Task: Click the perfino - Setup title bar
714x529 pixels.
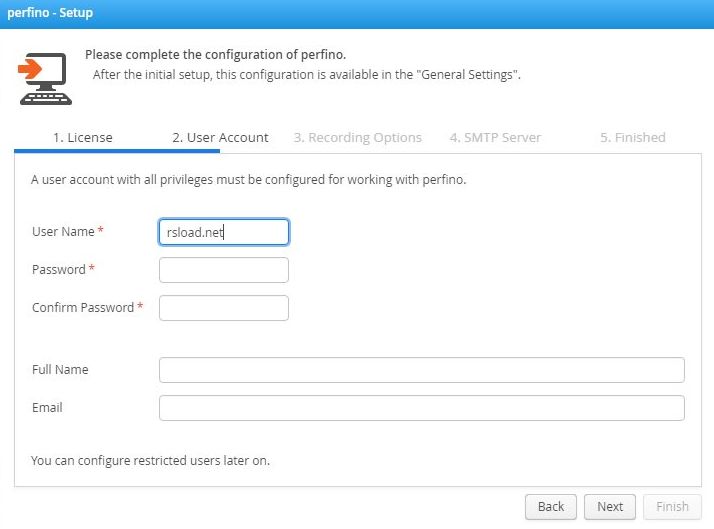Action: coord(356,14)
